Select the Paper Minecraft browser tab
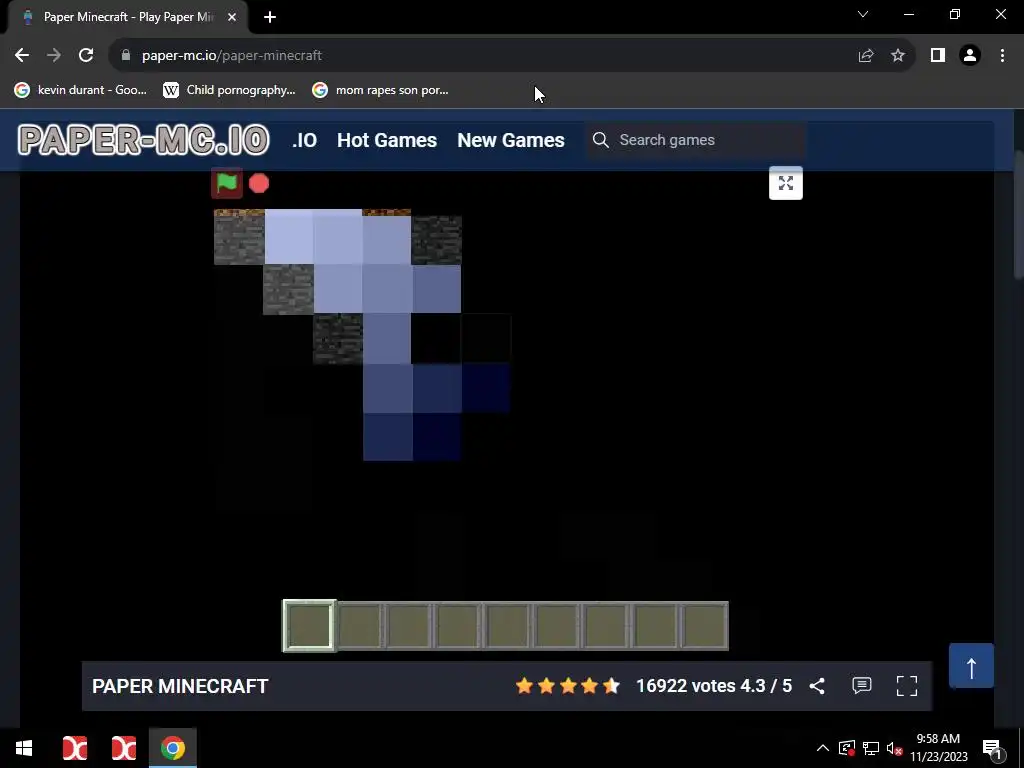Viewport: 1024px width, 768px height. pyautogui.click(x=128, y=17)
